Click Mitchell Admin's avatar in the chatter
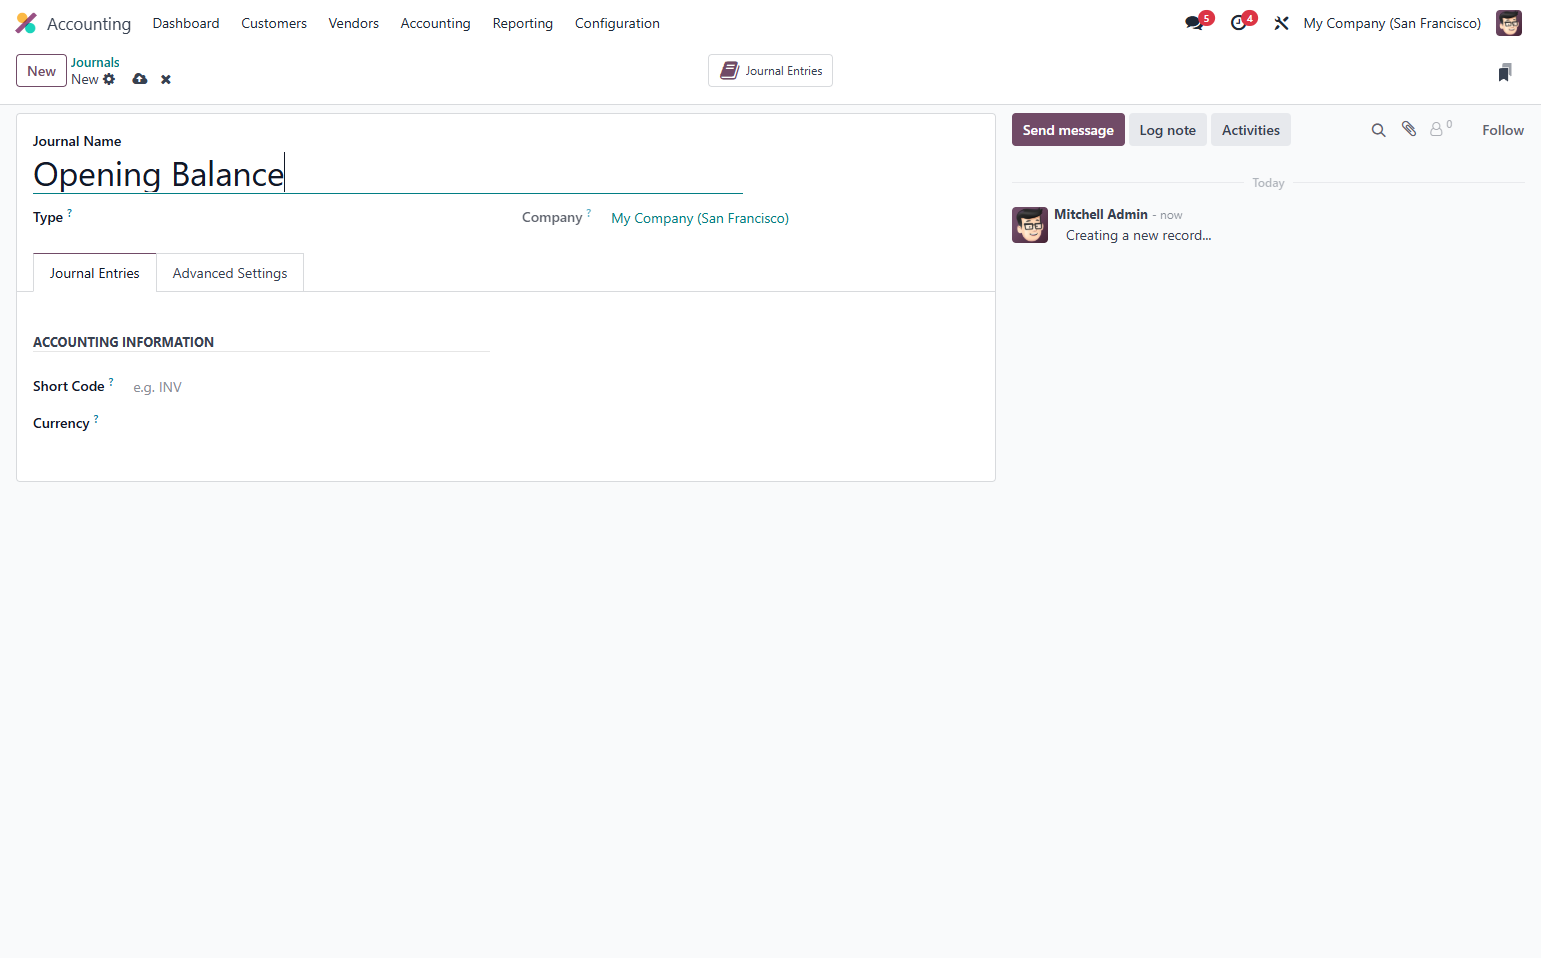 (1030, 225)
